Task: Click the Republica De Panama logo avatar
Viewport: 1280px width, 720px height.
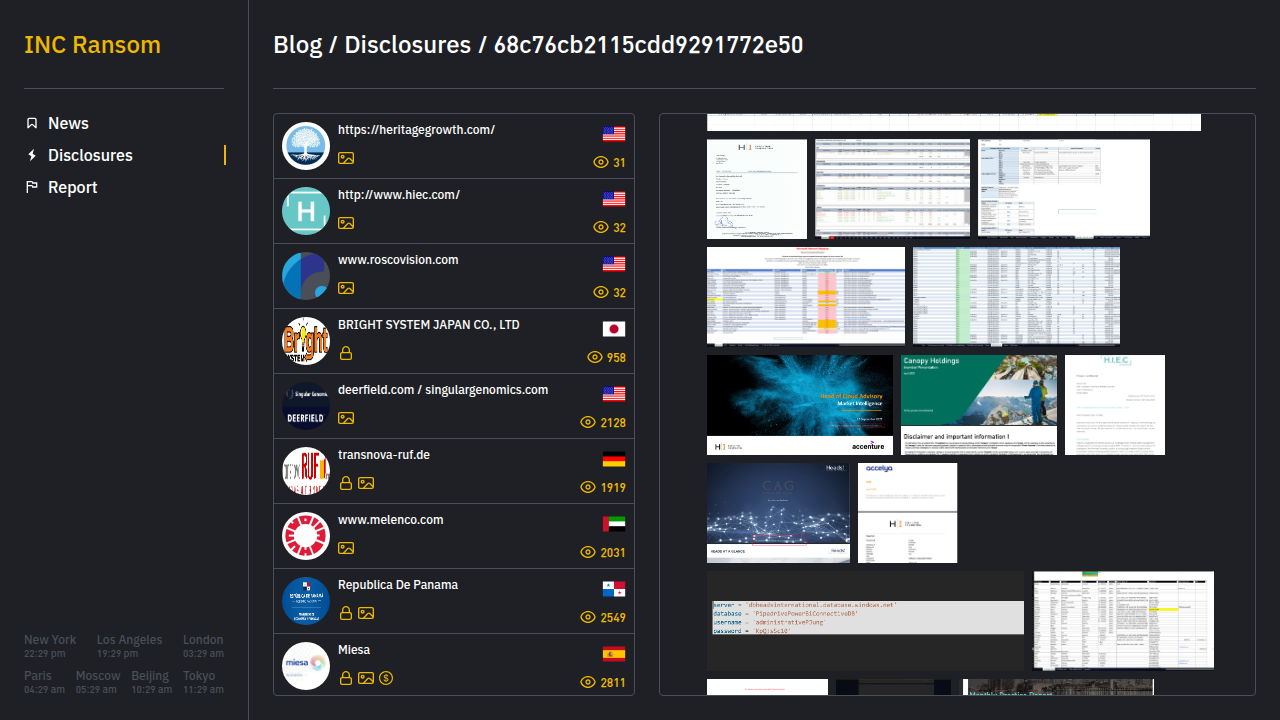Action: click(x=306, y=601)
